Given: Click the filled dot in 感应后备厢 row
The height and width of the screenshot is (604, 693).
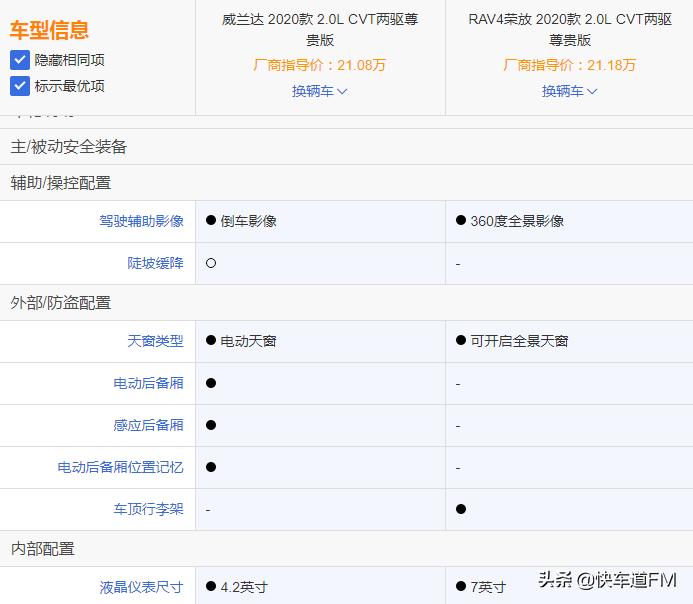Looking at the screenshot, I should [x=211, y=425].
